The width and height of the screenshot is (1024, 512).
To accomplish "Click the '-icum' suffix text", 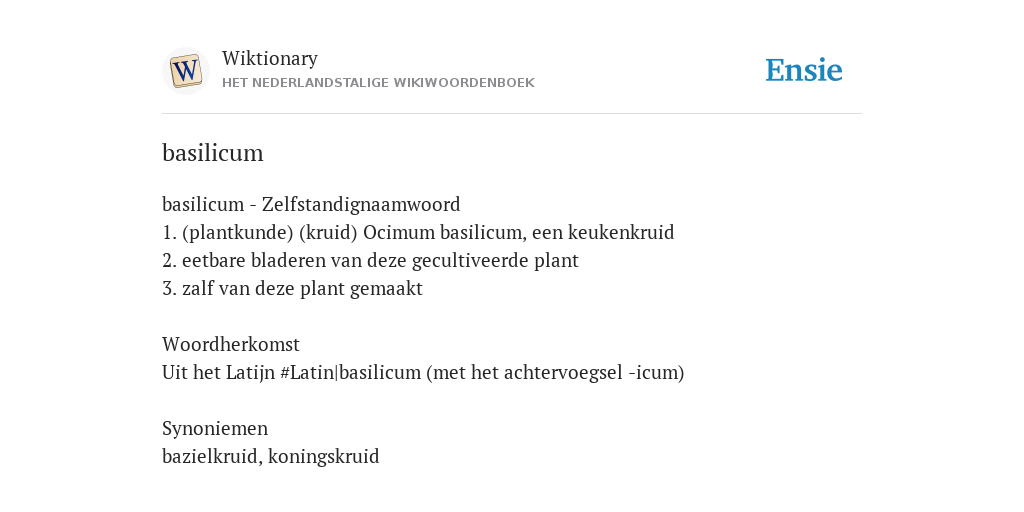I will click(x=653, y=373).
